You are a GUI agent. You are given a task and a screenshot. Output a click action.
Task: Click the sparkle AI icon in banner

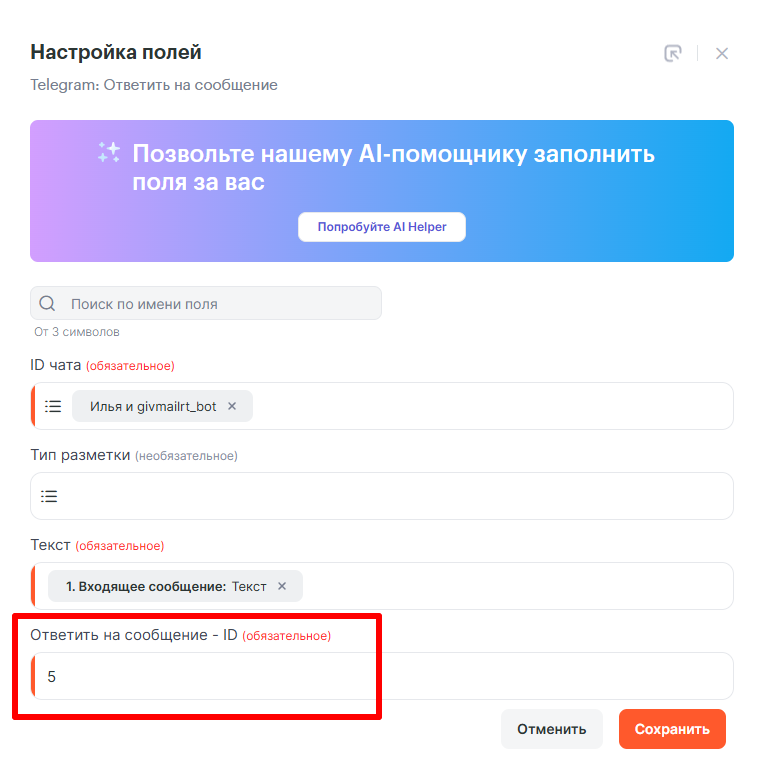tap(109, 153)
